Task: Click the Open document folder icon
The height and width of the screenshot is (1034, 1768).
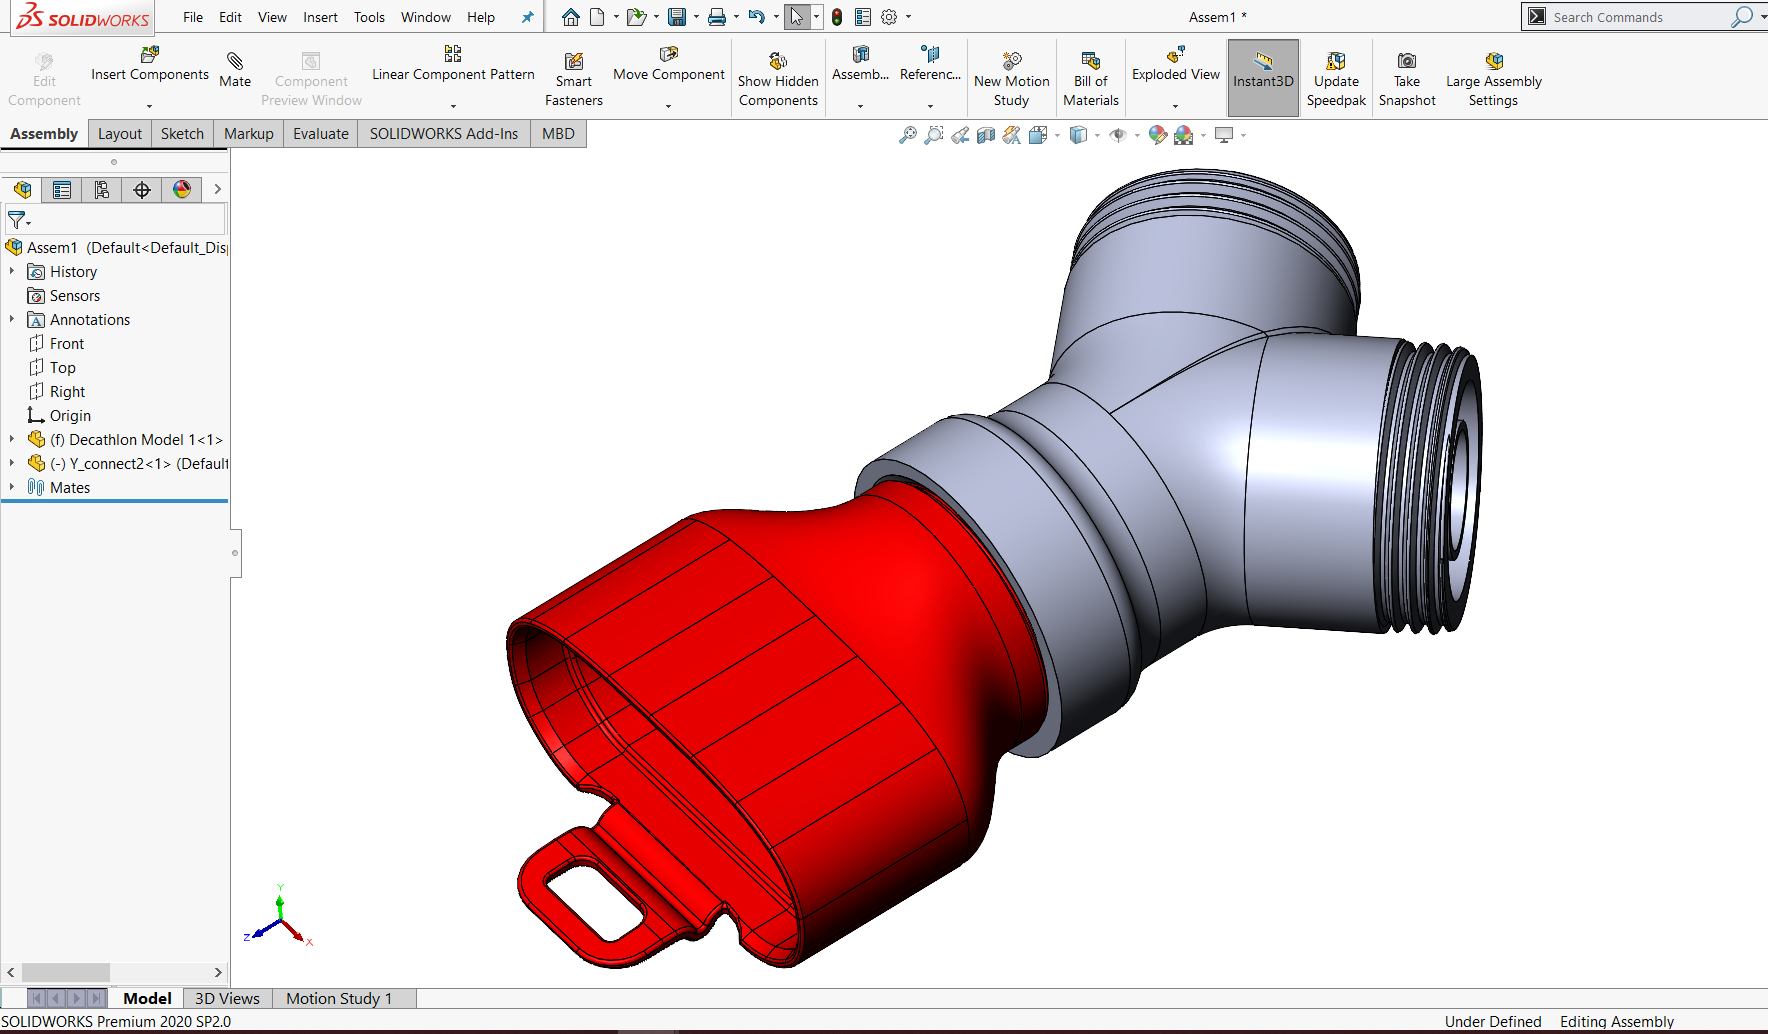Action: pos(636,17)
